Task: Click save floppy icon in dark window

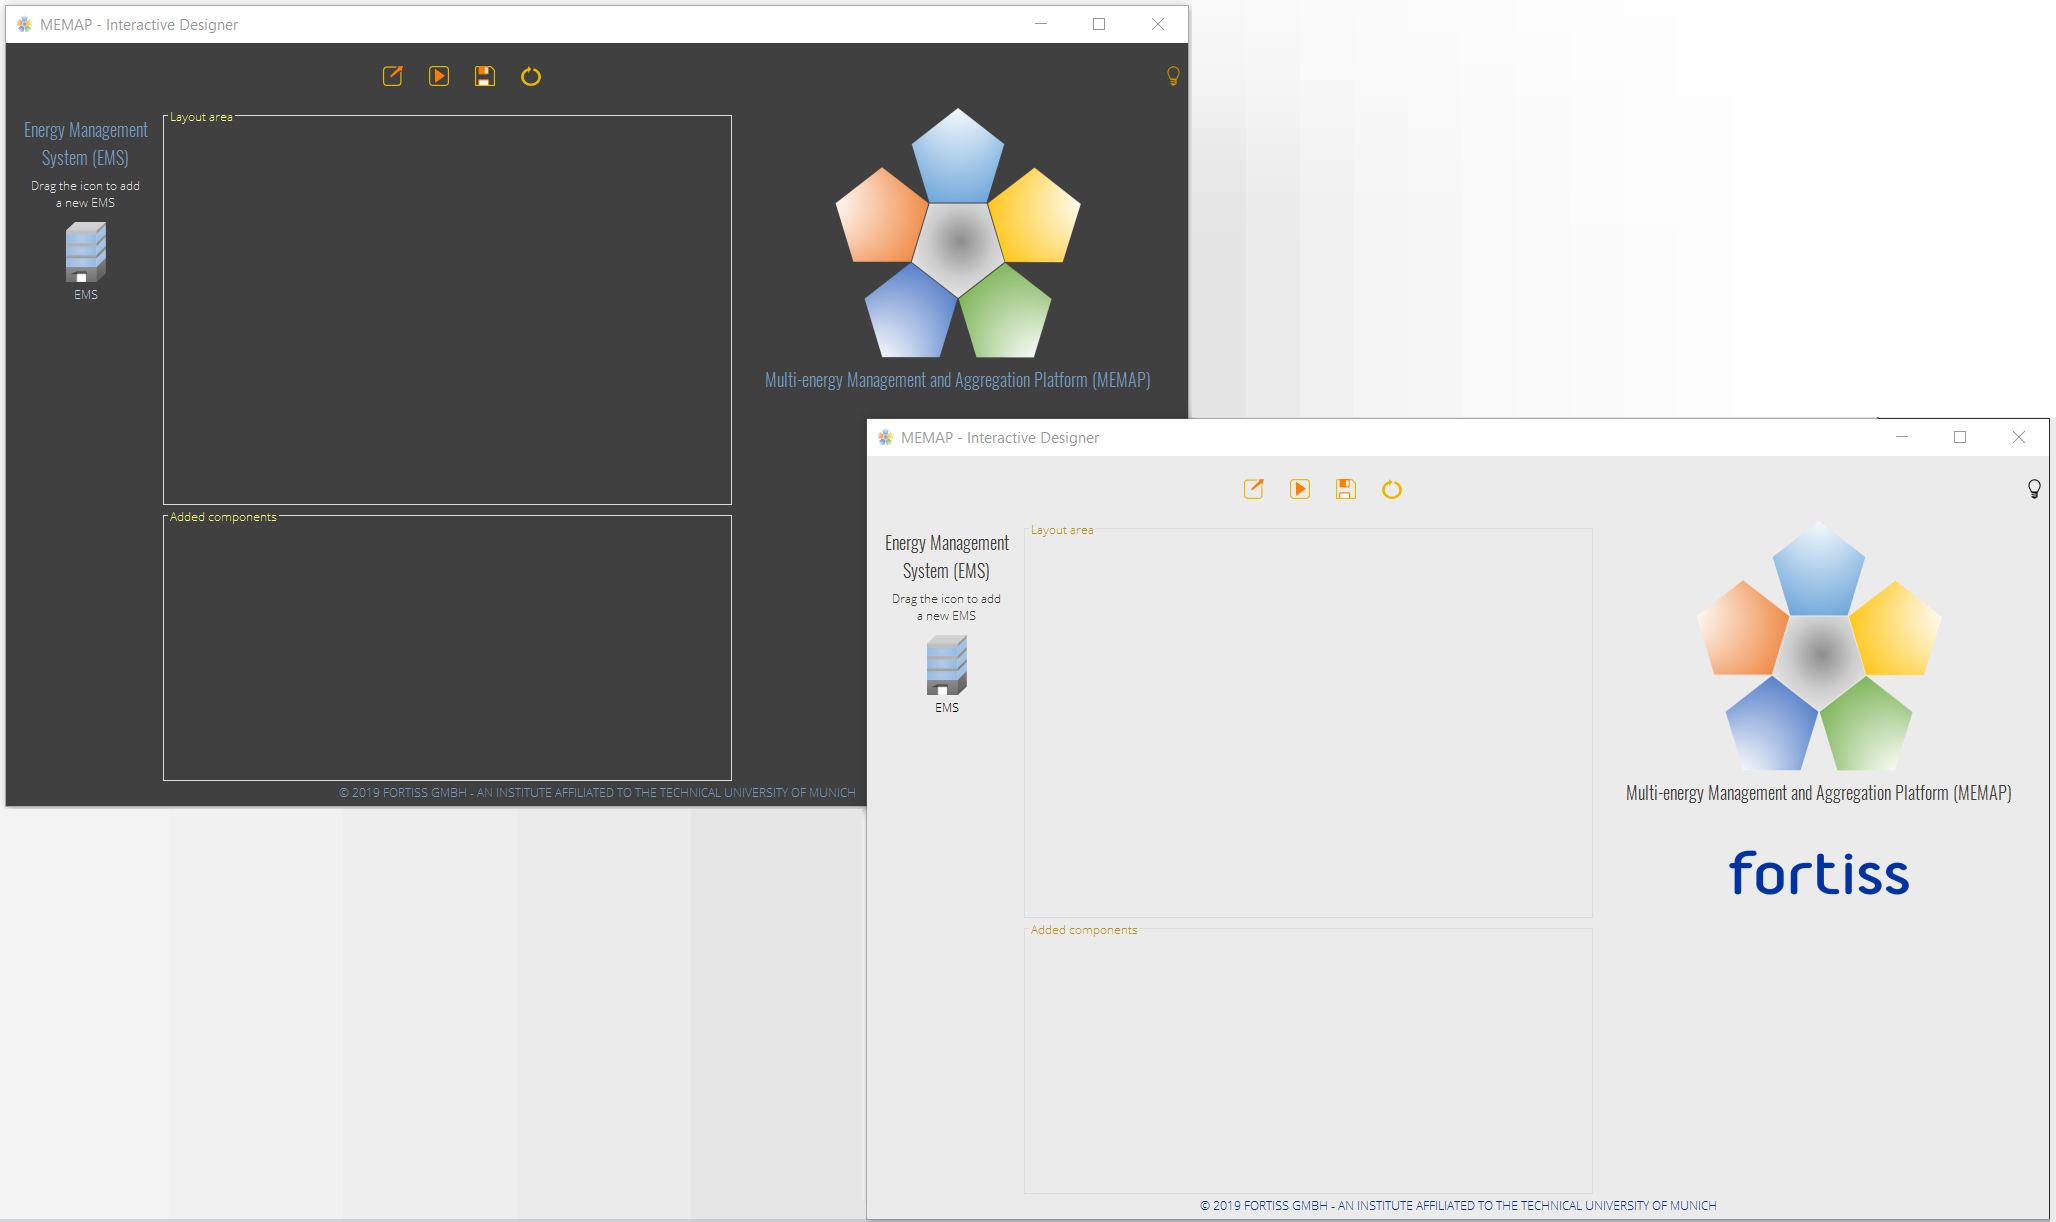Action: tap(485, 76)
